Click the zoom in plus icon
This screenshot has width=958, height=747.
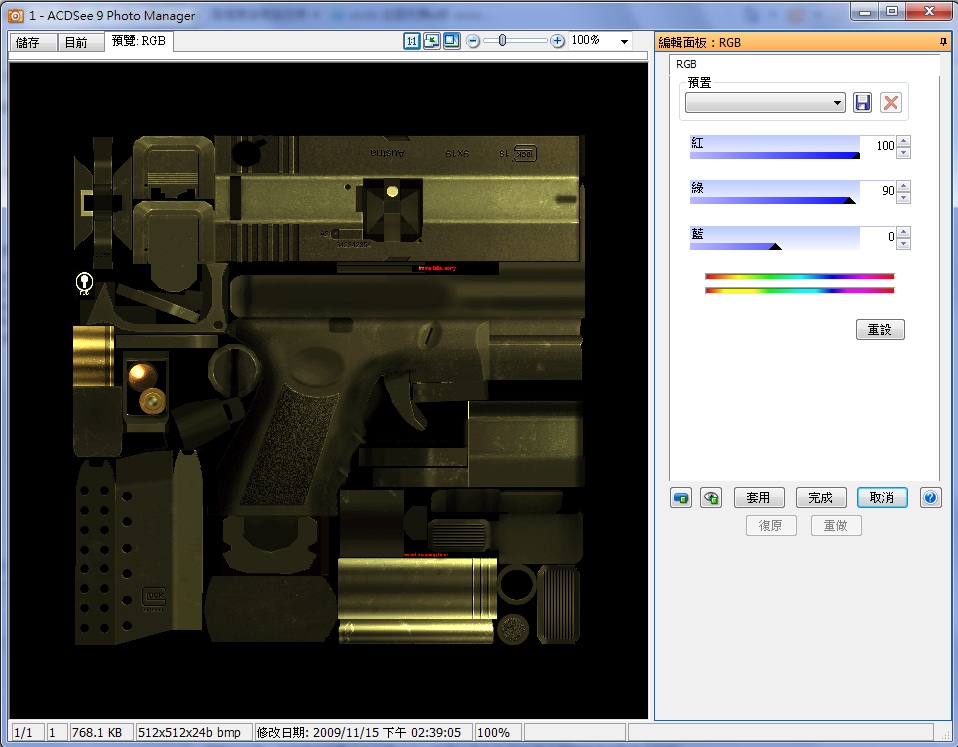(x=557, y=41)
